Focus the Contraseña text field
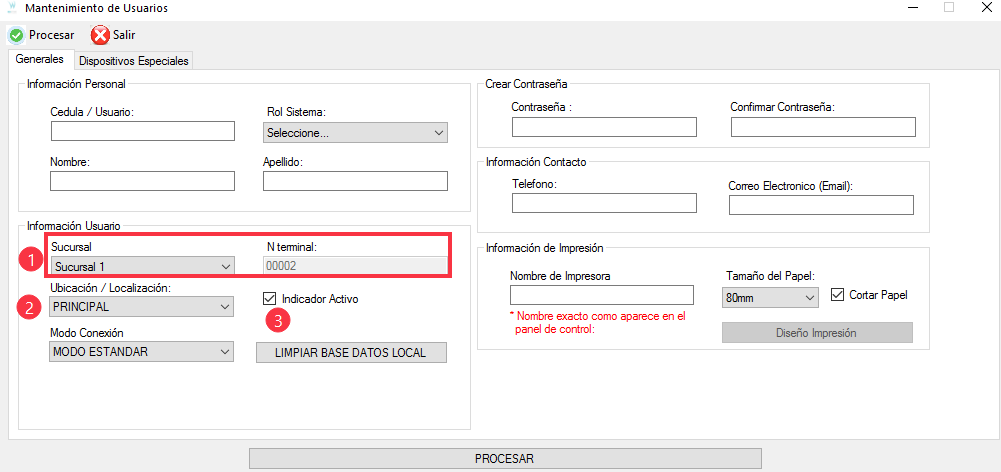1001x472 pixels. point(604,127)
